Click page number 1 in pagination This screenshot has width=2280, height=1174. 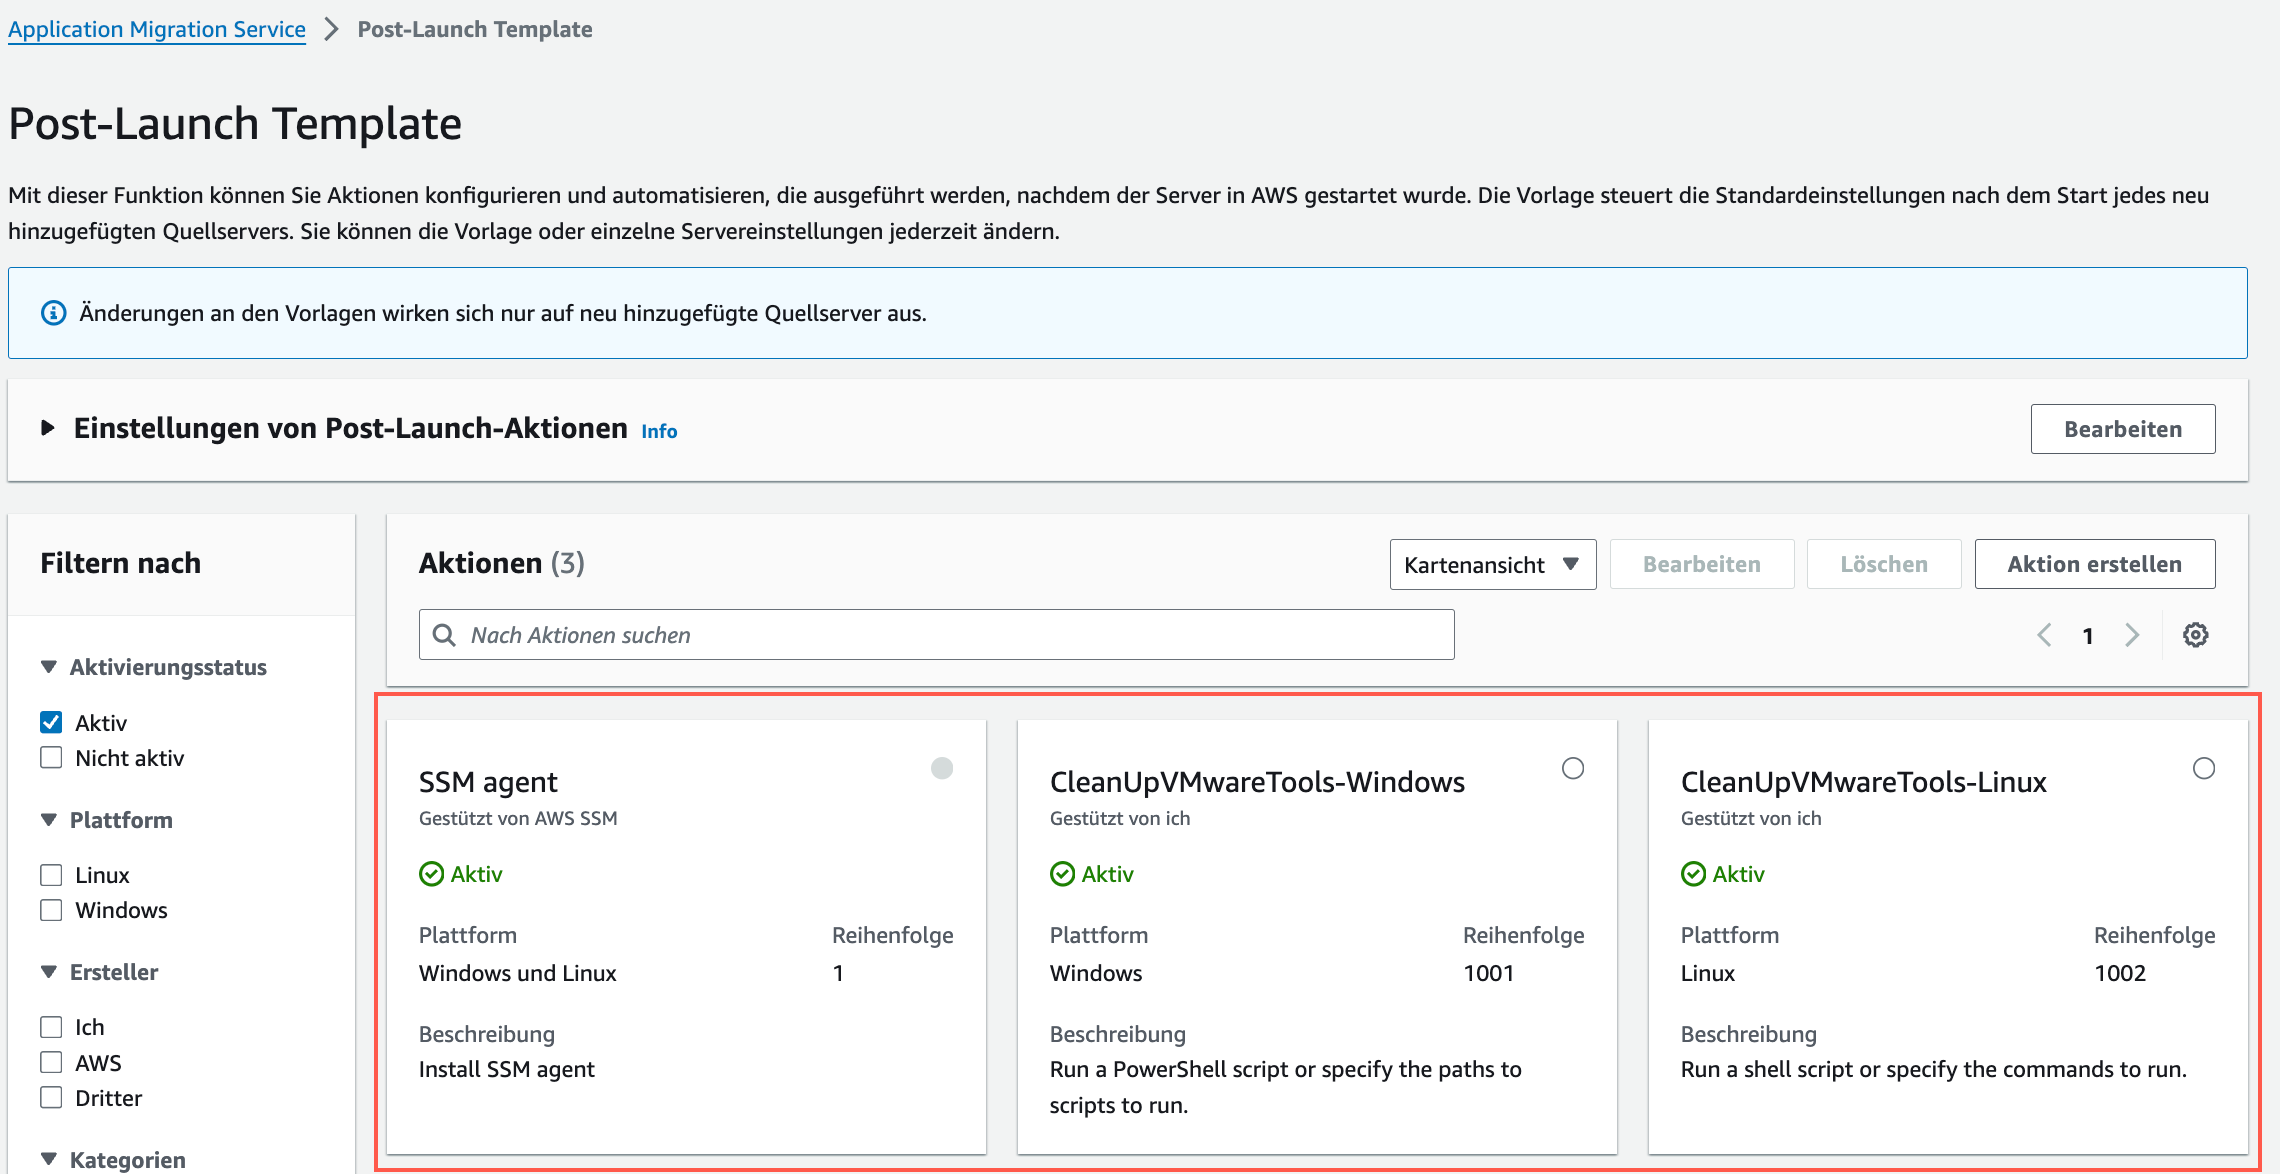coord(2088,636)
